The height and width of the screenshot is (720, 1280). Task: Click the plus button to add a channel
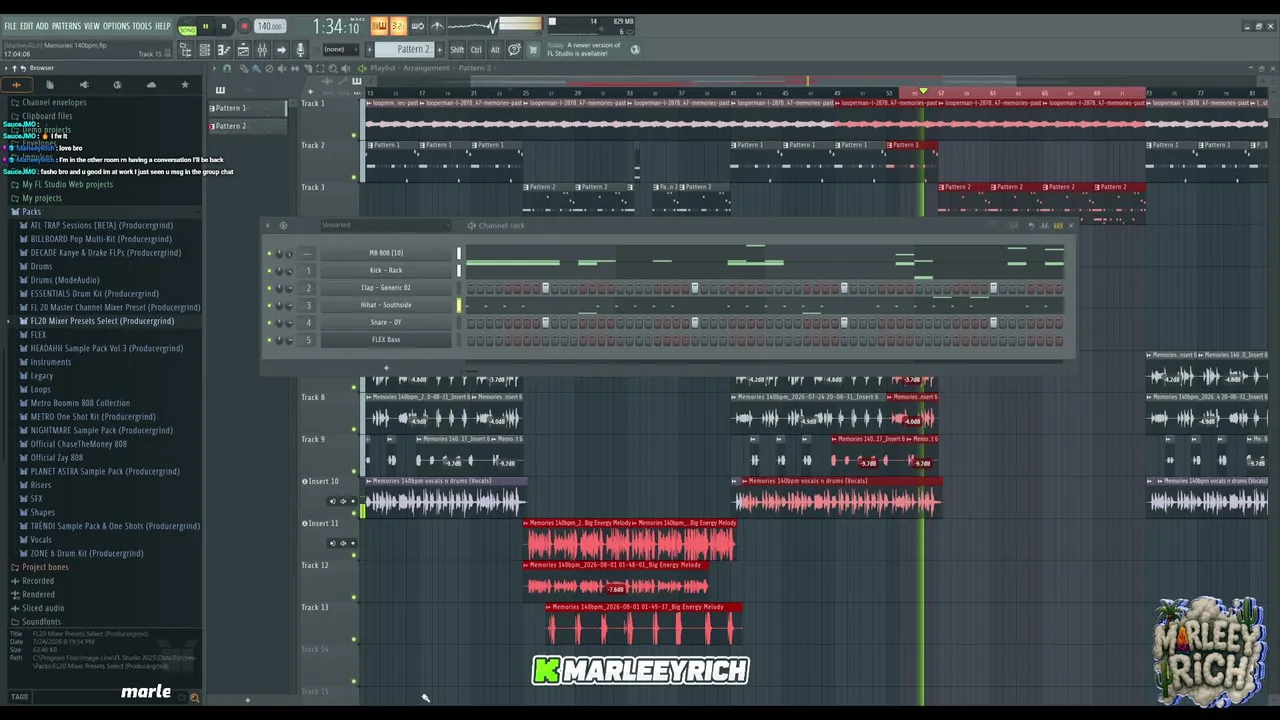pyautogui.click(x=386, y=368)
